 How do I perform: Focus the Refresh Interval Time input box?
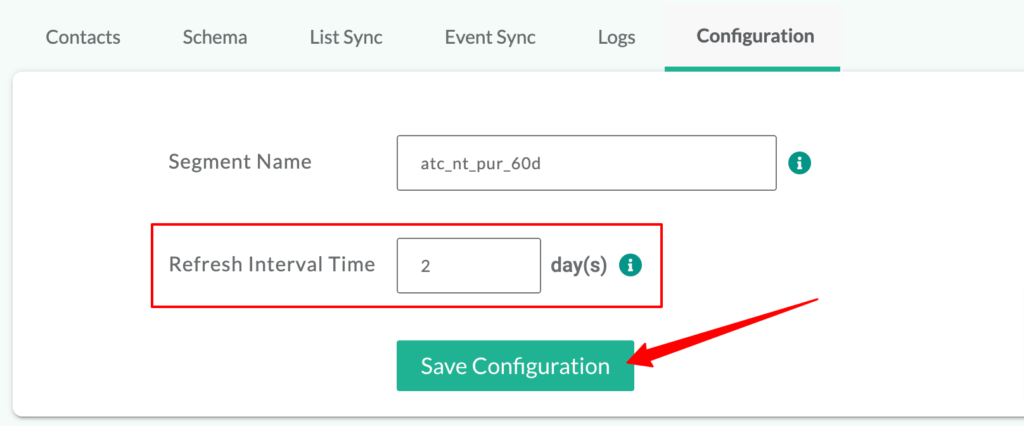coord(469,265)
